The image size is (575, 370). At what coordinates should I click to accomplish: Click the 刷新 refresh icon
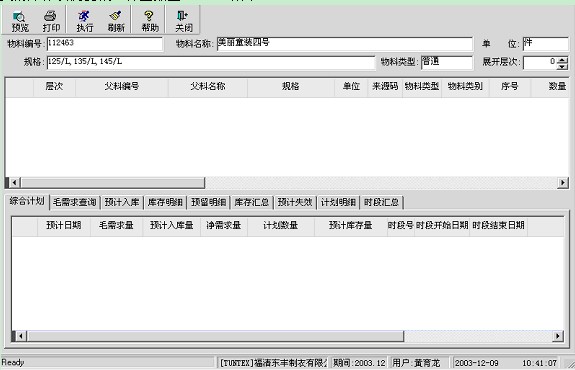coord(116,21)
